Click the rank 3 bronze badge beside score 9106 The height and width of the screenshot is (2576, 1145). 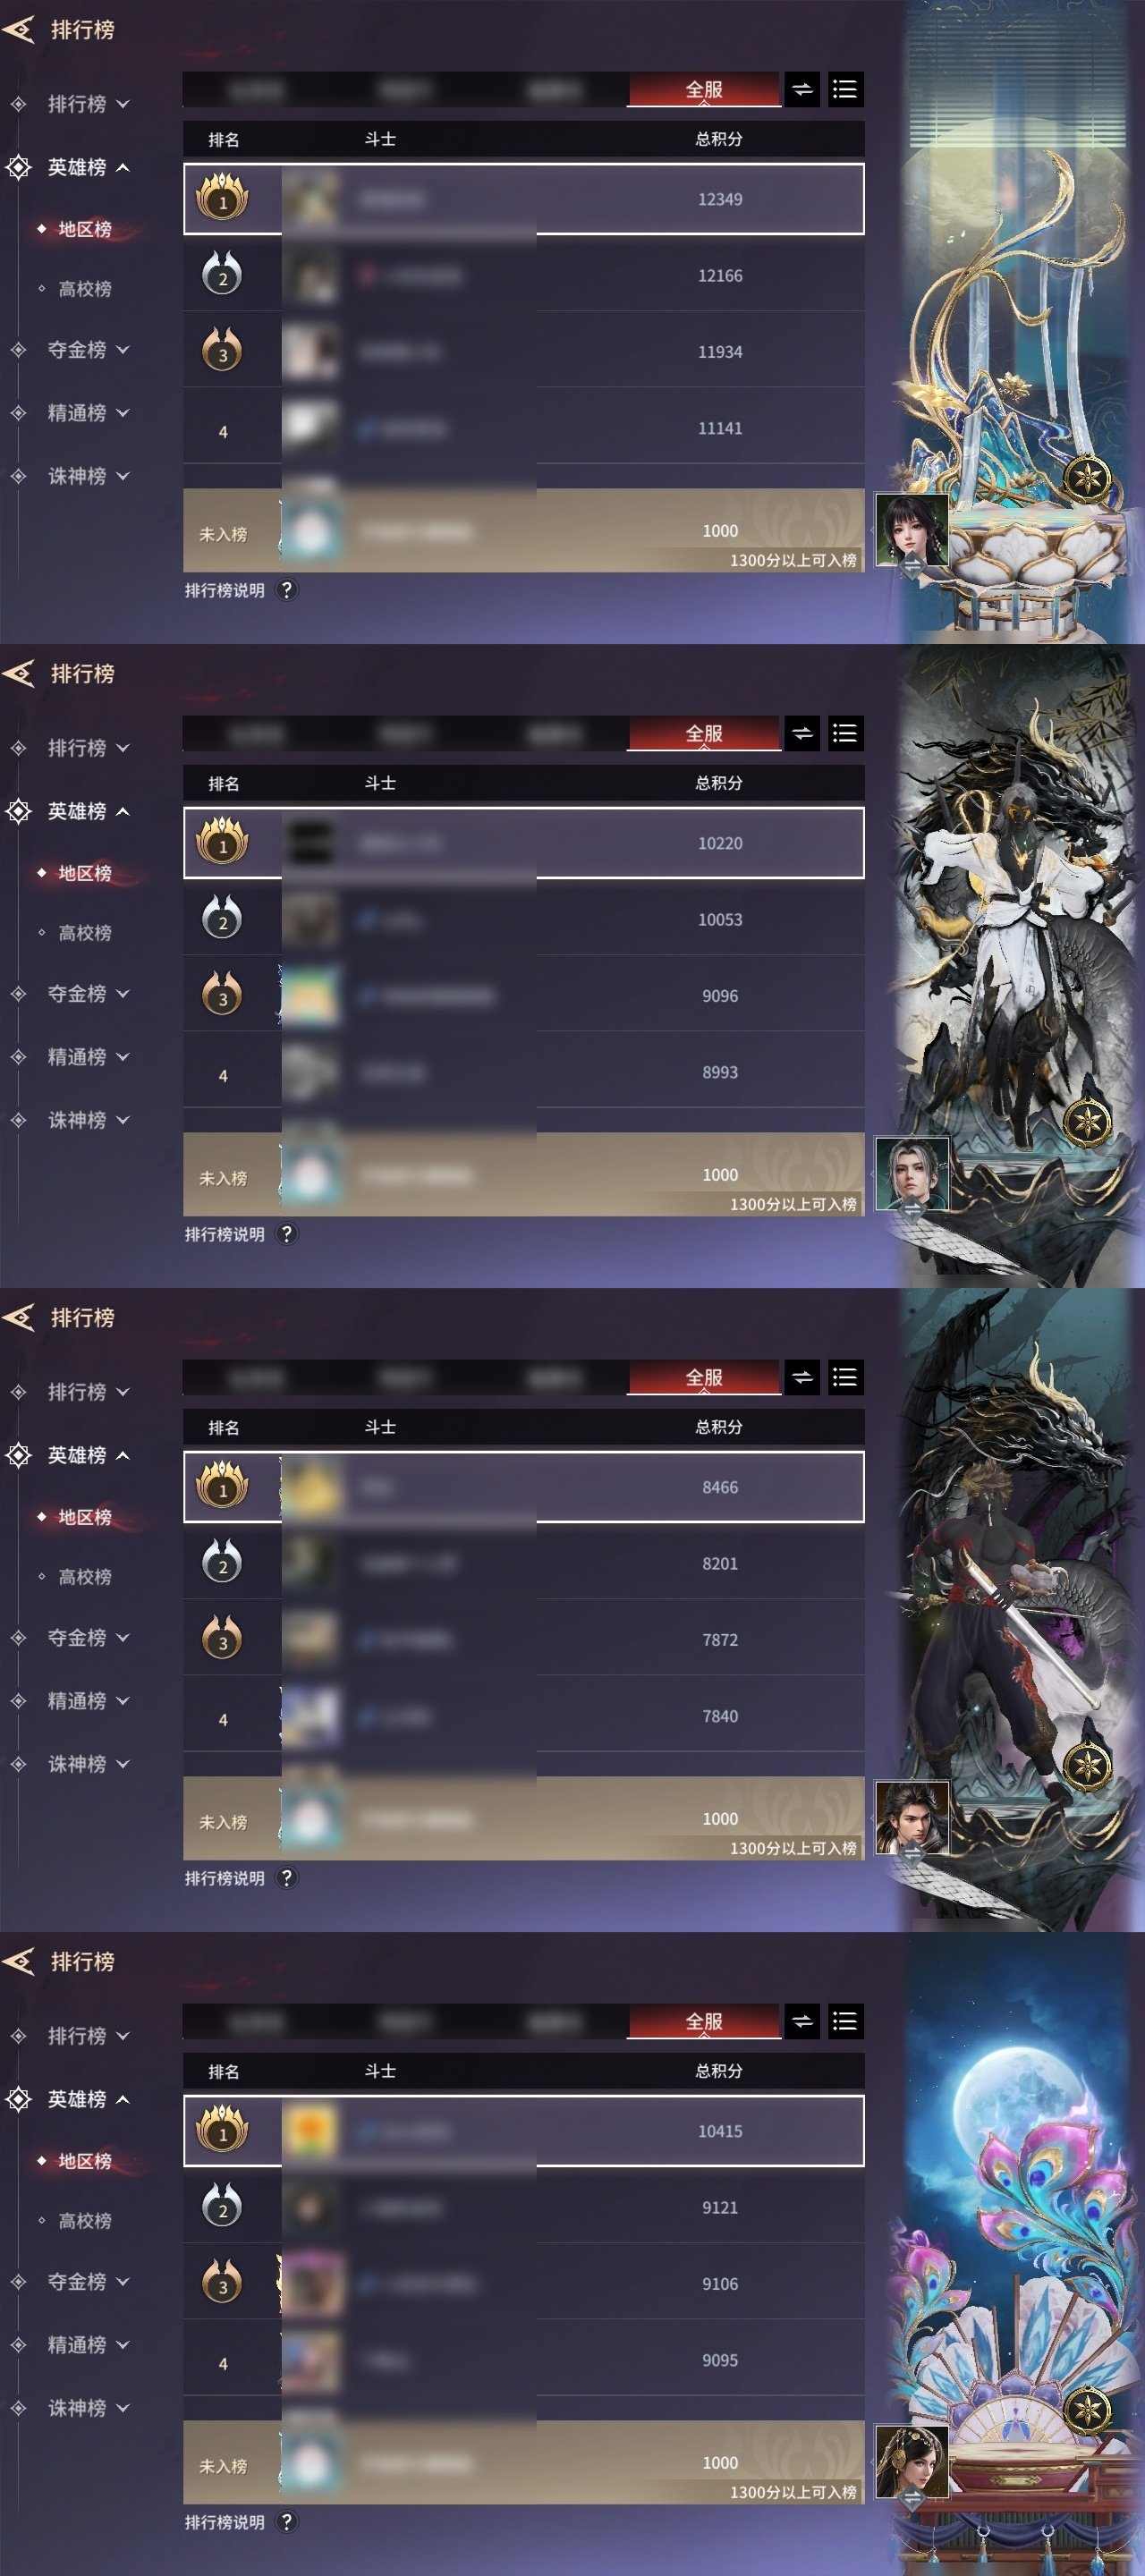[222, 2283]
